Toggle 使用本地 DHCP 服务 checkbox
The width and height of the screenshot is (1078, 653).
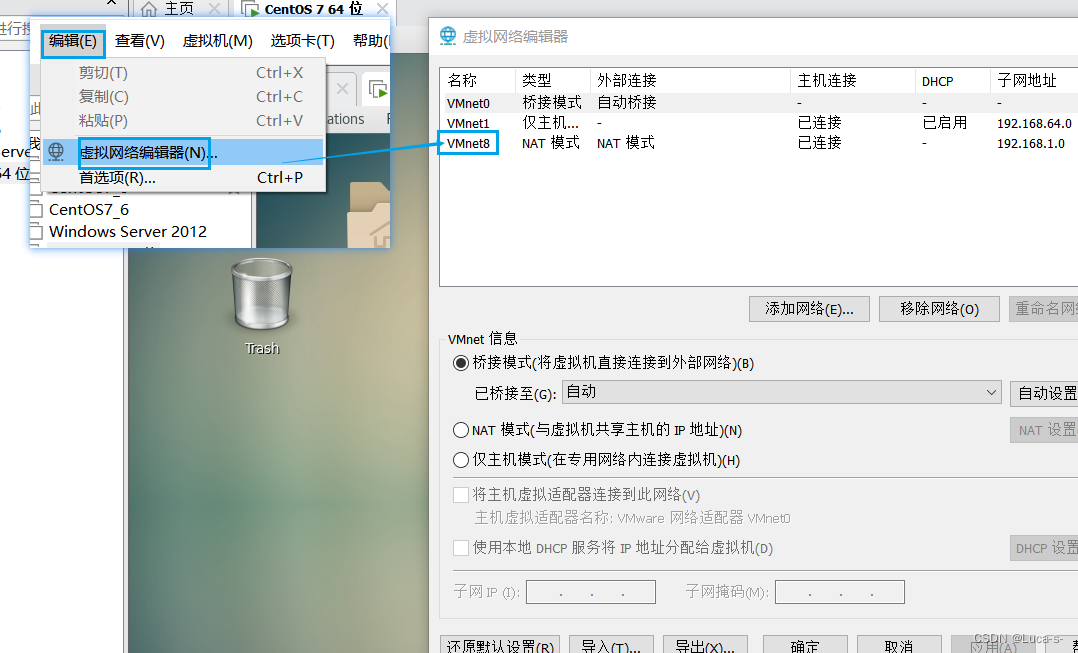click(461, 548)
